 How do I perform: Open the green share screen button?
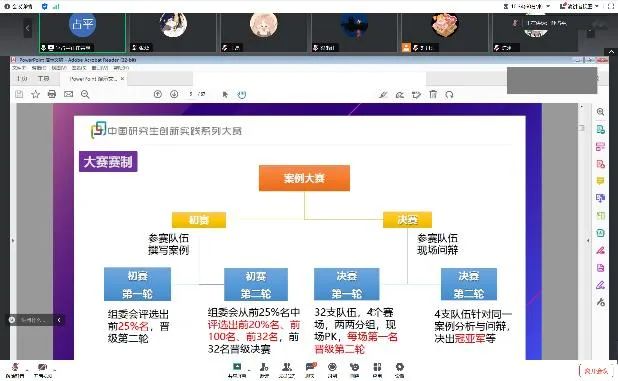(x=237, y=370)
